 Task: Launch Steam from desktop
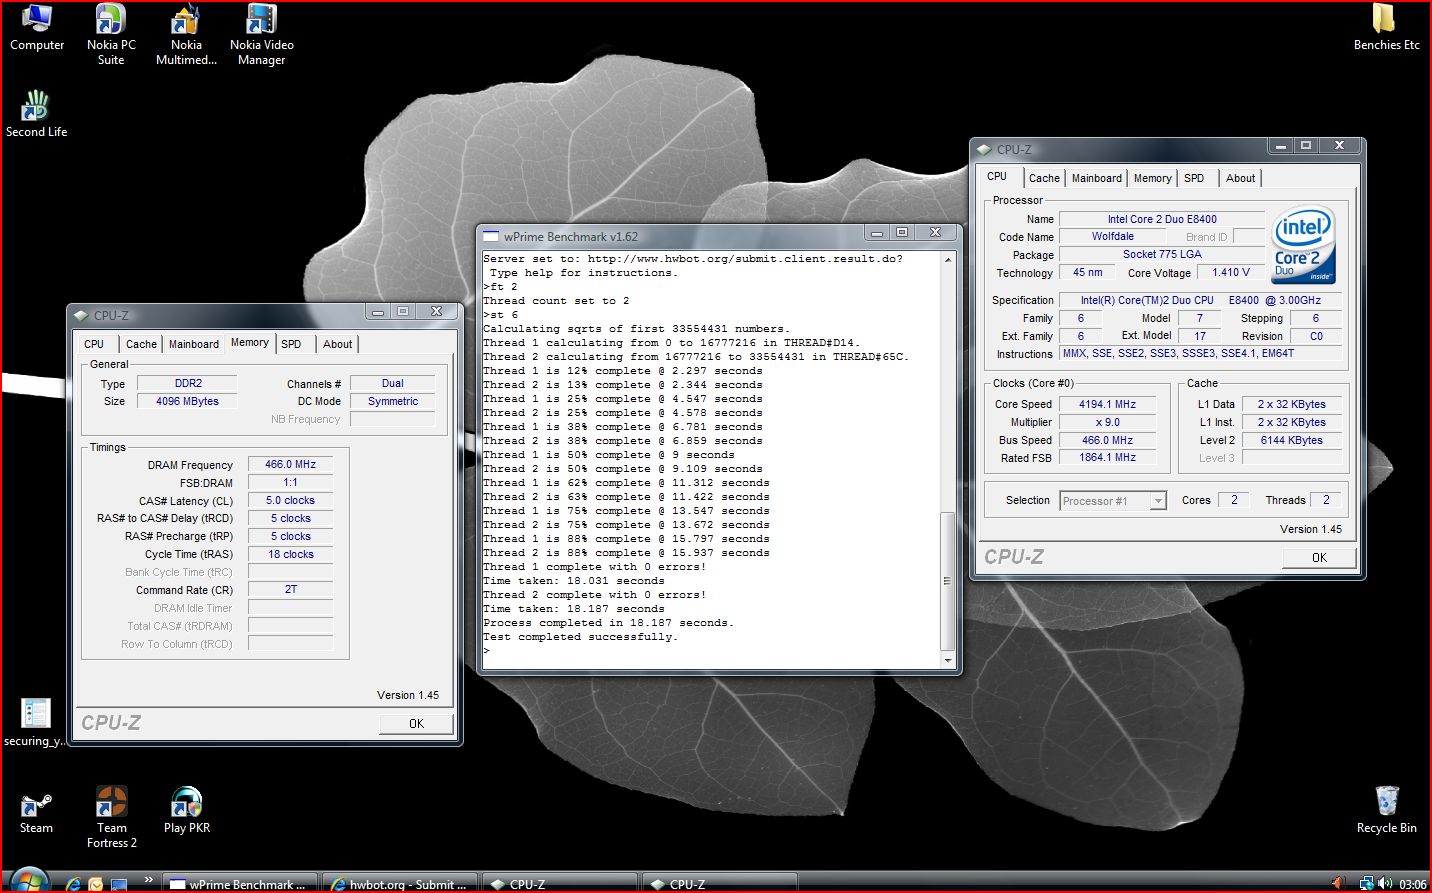tap(36, 811)
